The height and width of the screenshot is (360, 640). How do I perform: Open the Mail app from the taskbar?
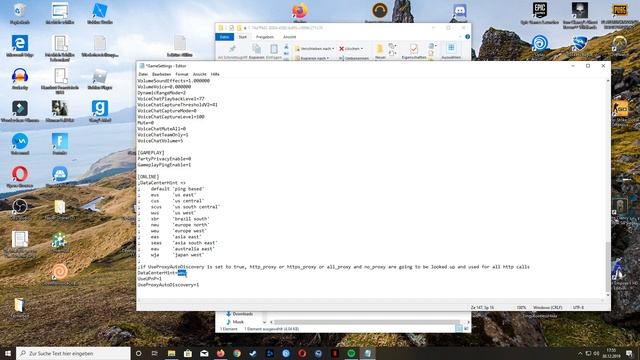(204, 353)
